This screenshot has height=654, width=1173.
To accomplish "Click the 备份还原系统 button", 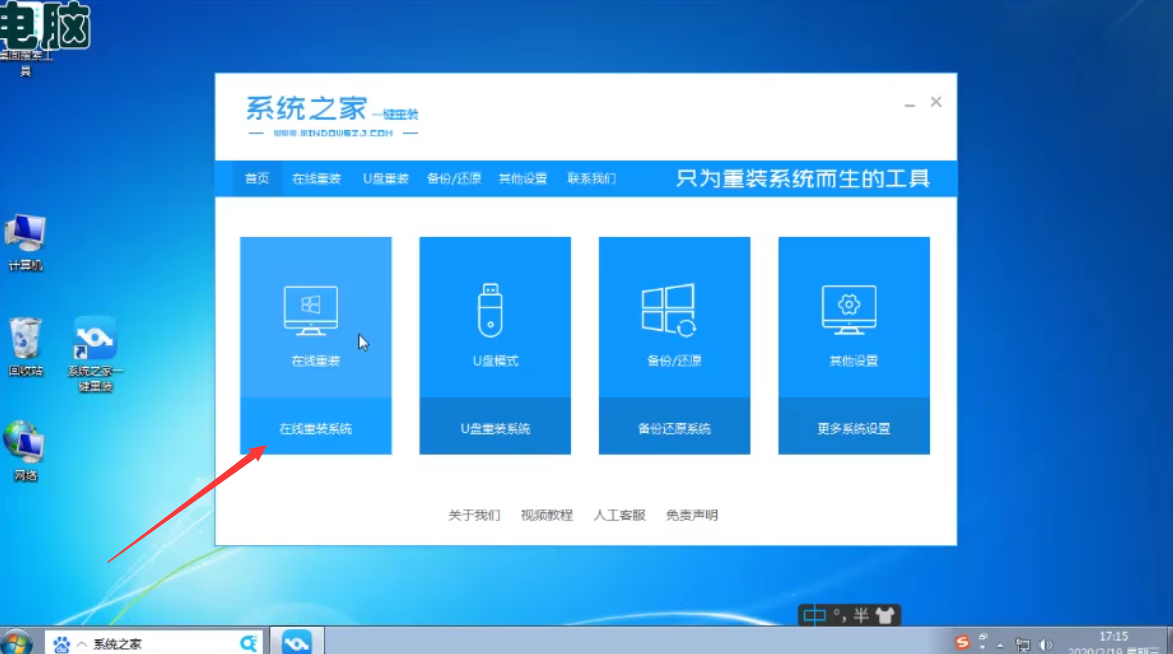I will pyautogui.click(x=674, y=427).
